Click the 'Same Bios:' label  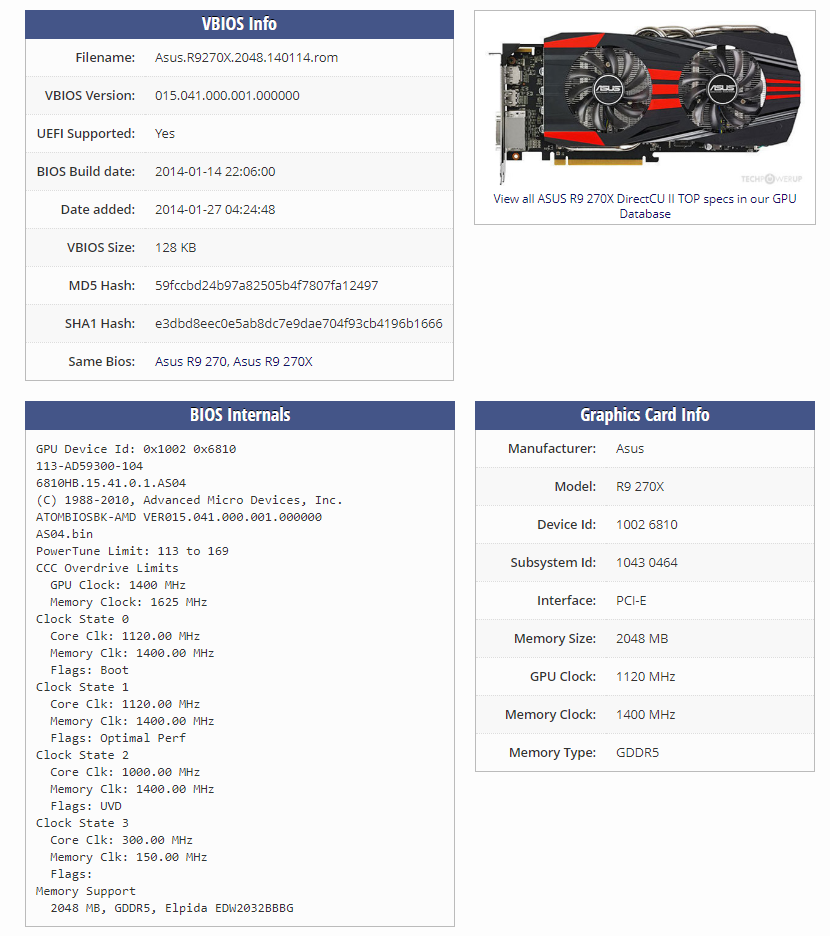pyautogui.click(x=102, y=362)
